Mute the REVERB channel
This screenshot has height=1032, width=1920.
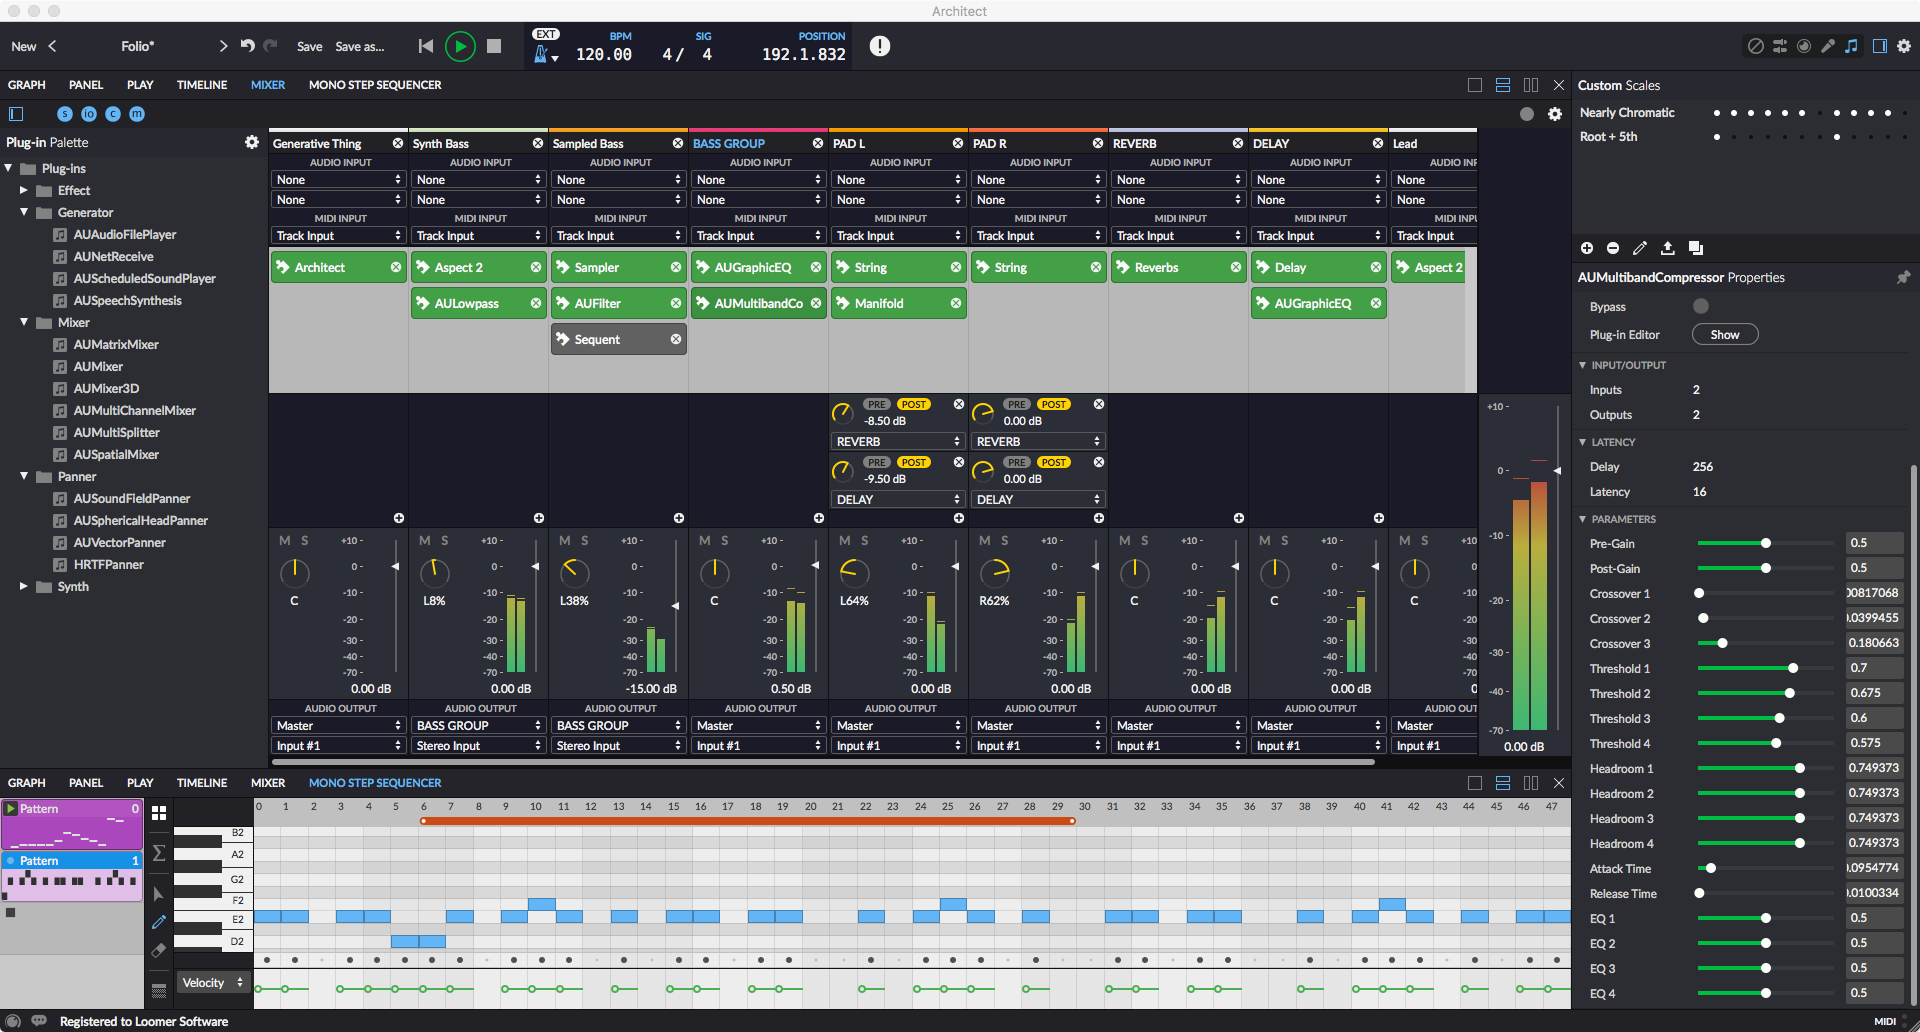click(x=1125, y=540)
